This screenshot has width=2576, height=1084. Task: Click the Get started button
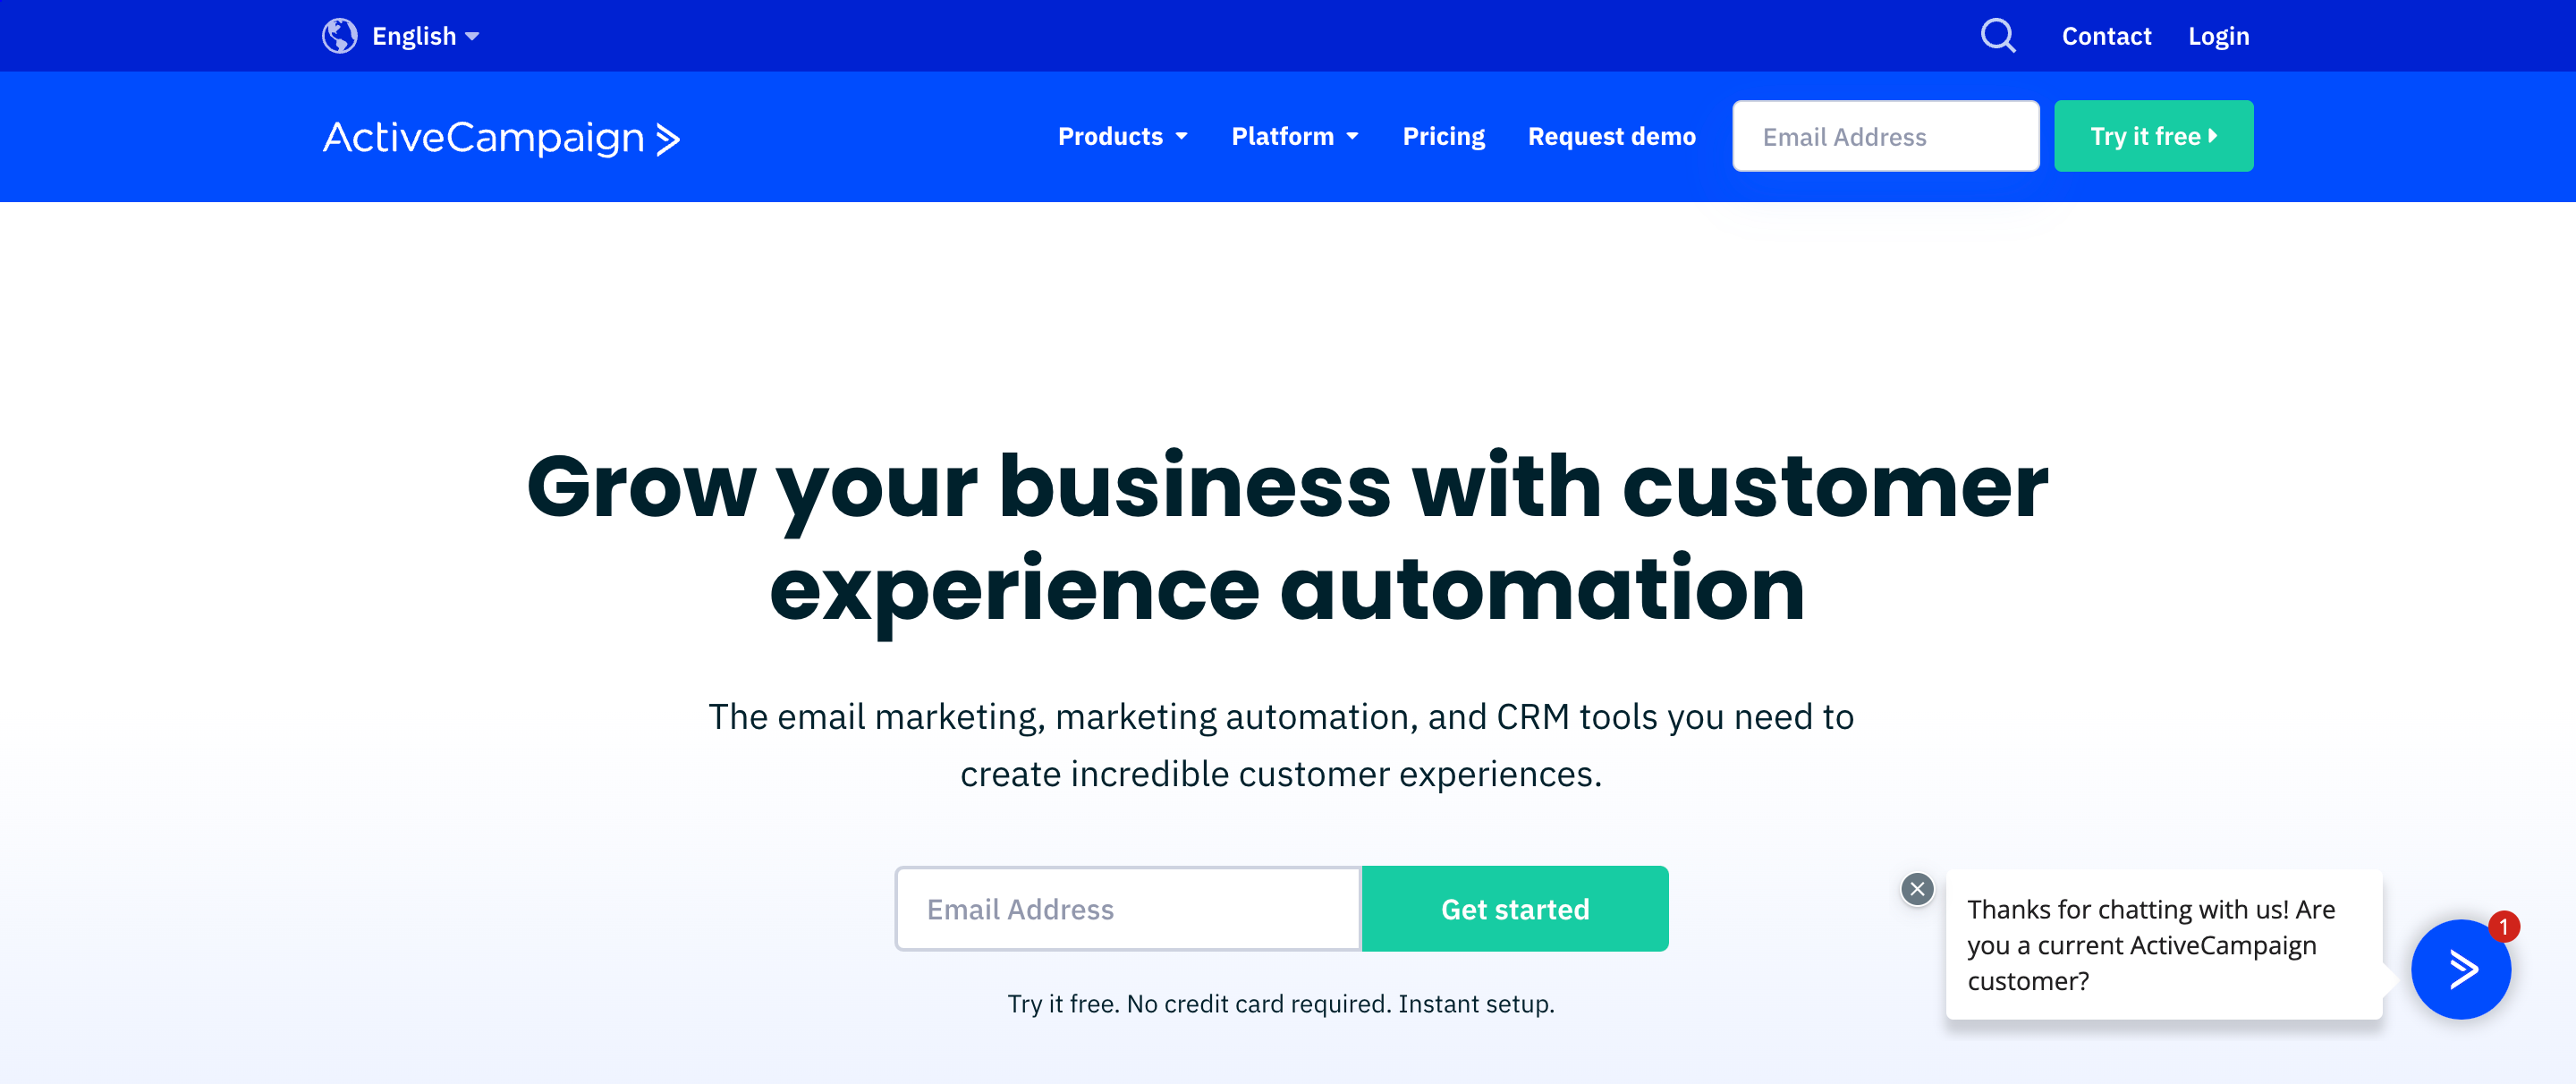[1514, 909]
